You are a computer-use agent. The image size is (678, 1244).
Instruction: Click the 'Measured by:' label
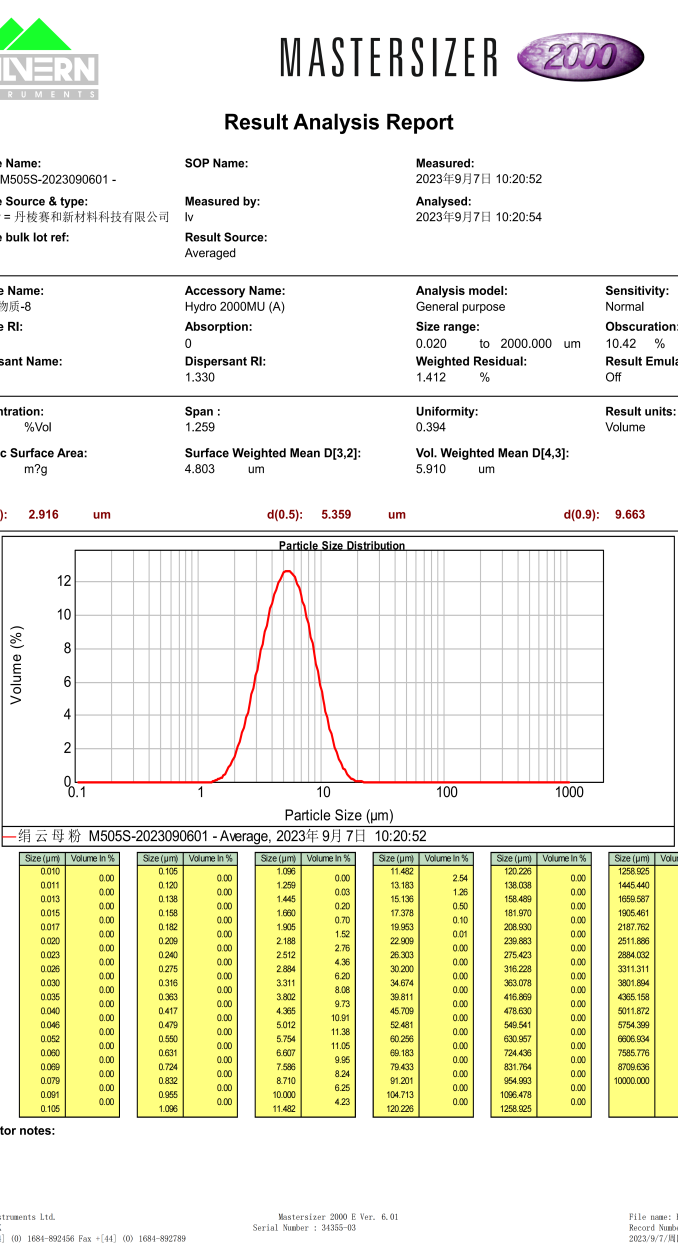pos(222,201)
